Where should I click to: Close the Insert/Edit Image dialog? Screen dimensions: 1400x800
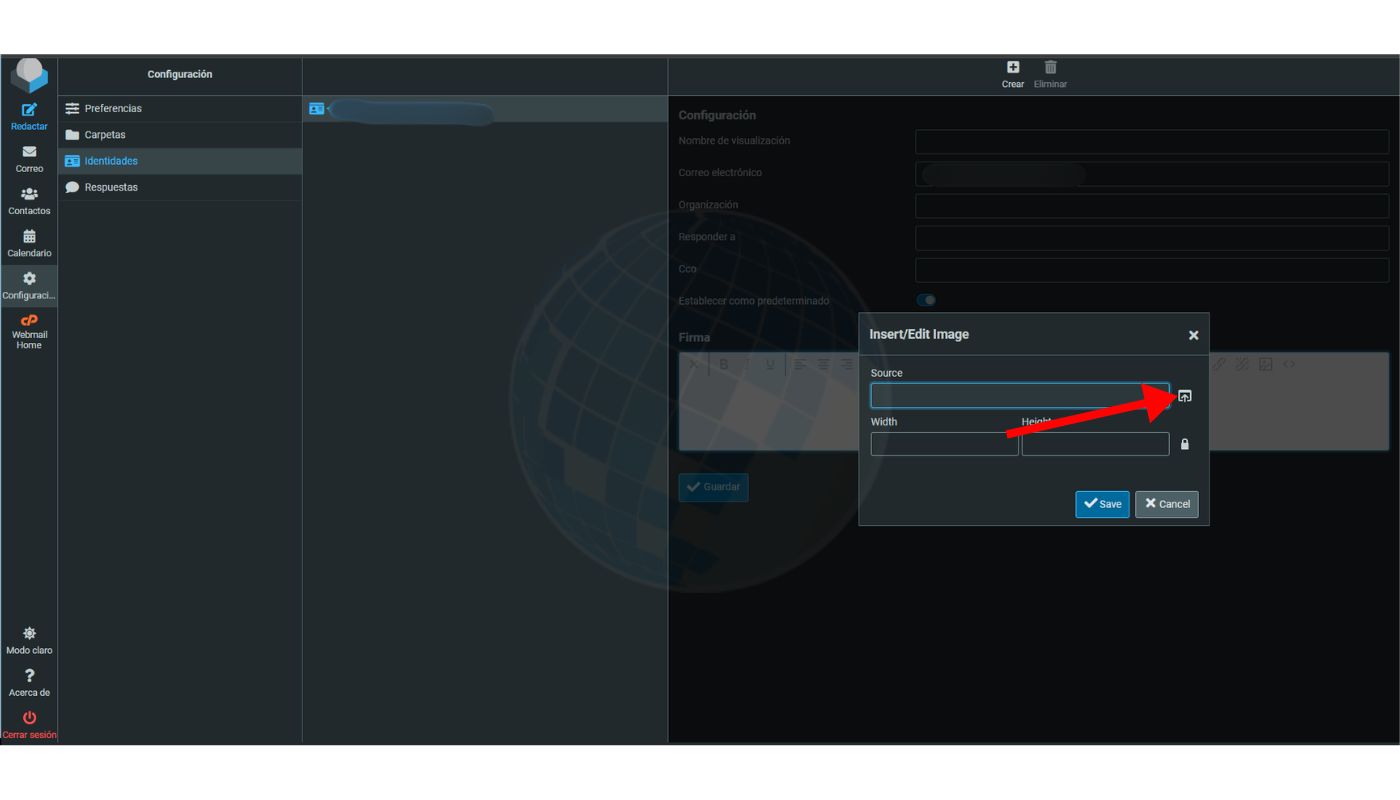pyautogui.click(x=1193, y=335)
